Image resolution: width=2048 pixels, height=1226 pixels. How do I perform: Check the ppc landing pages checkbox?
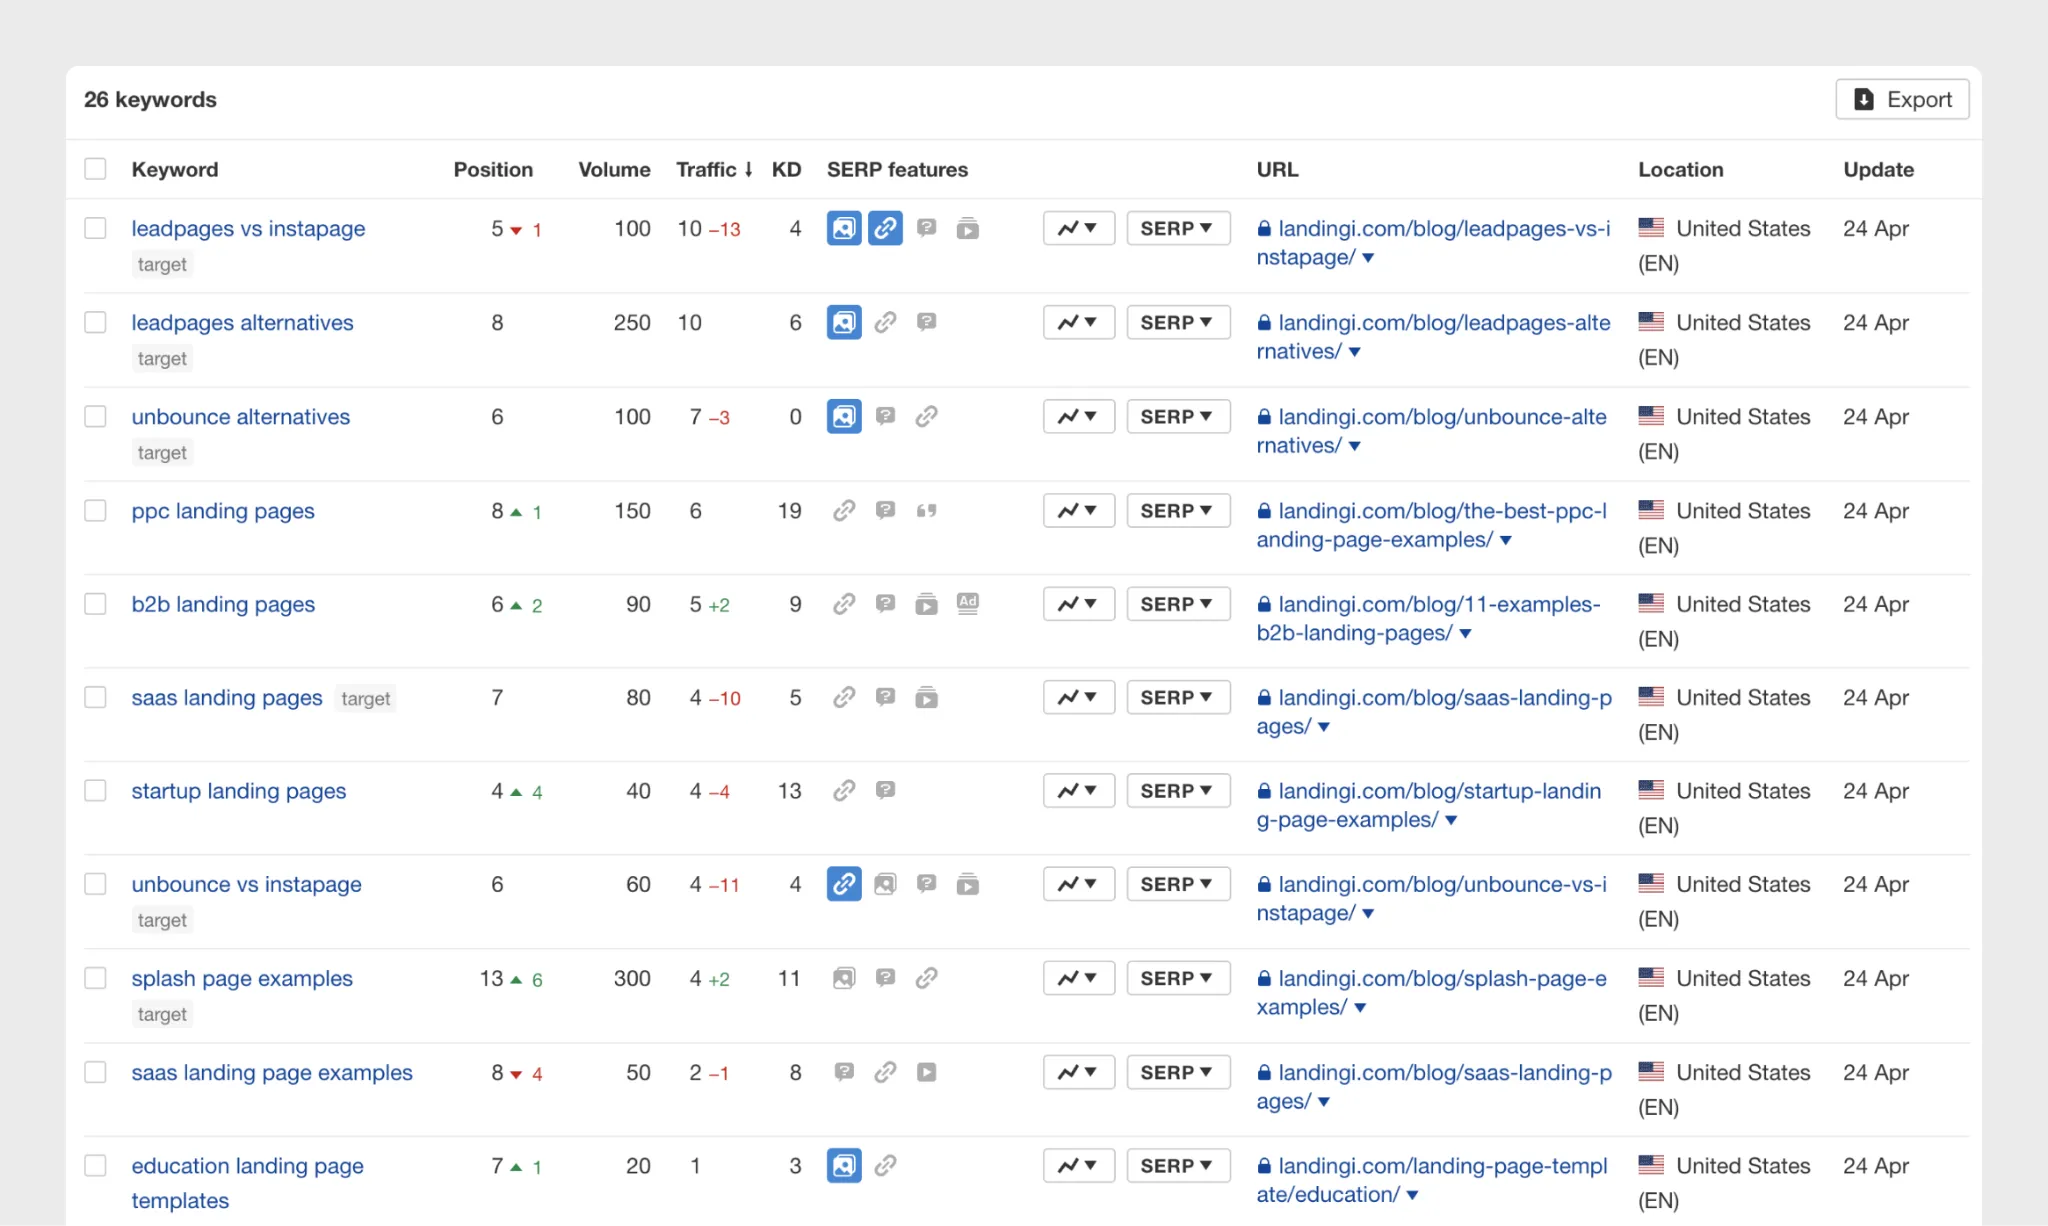click(95, 510)
